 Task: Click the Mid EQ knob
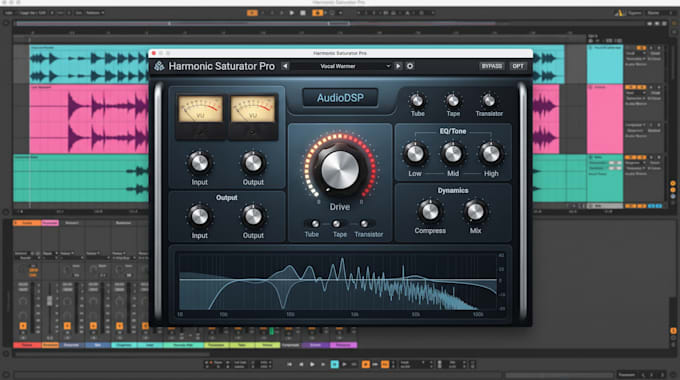coord(453,154)
